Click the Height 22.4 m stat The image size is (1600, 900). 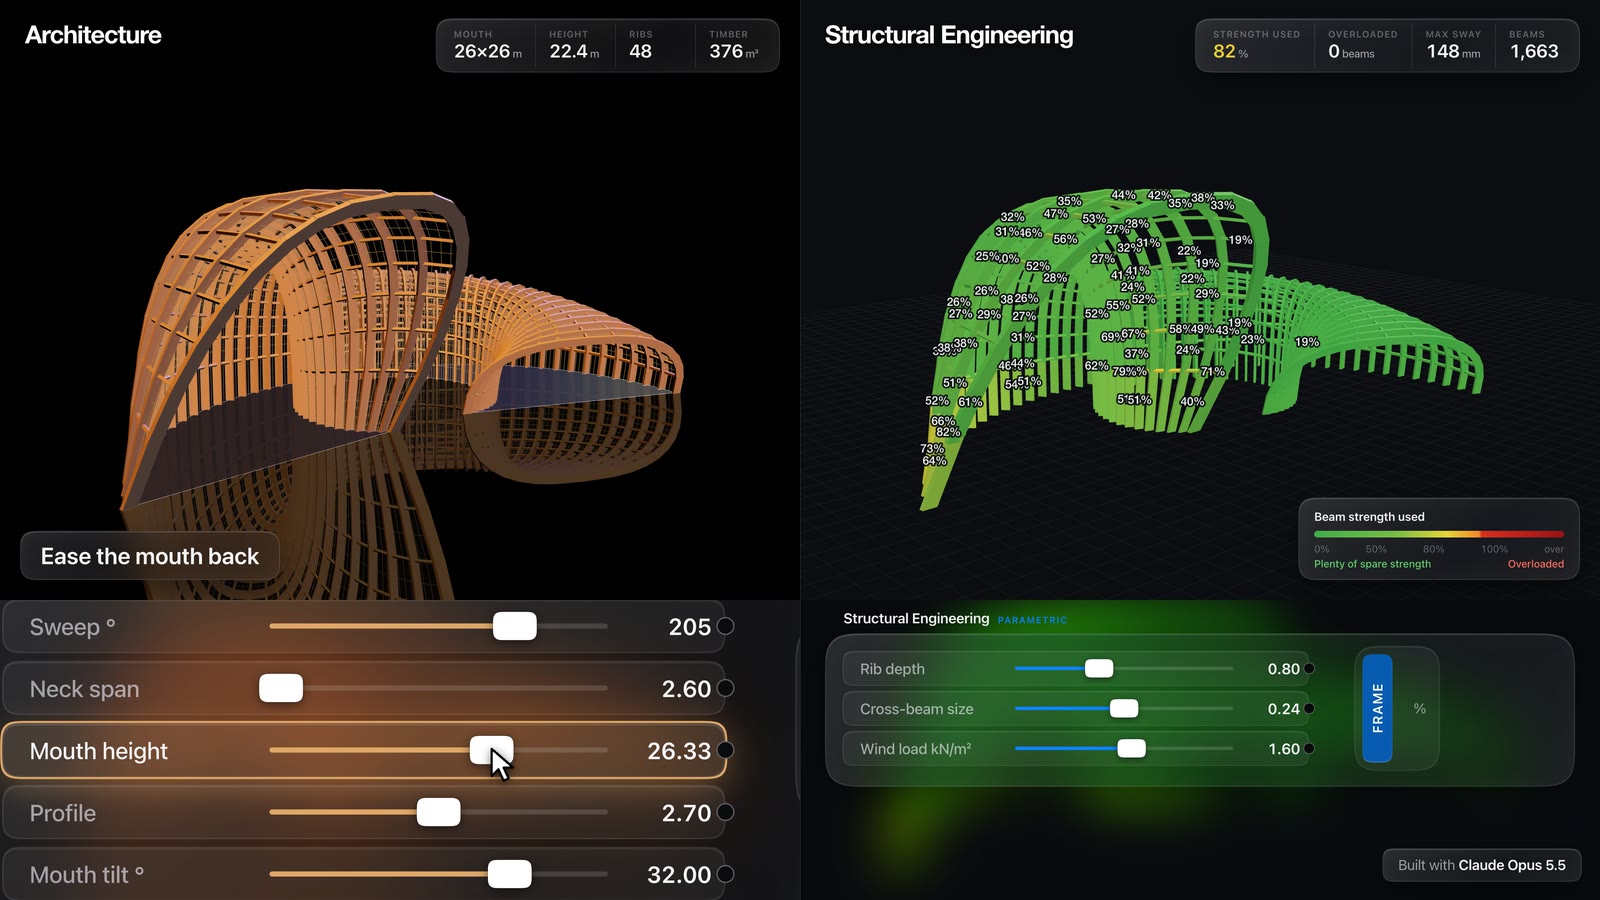coord(574,45)
